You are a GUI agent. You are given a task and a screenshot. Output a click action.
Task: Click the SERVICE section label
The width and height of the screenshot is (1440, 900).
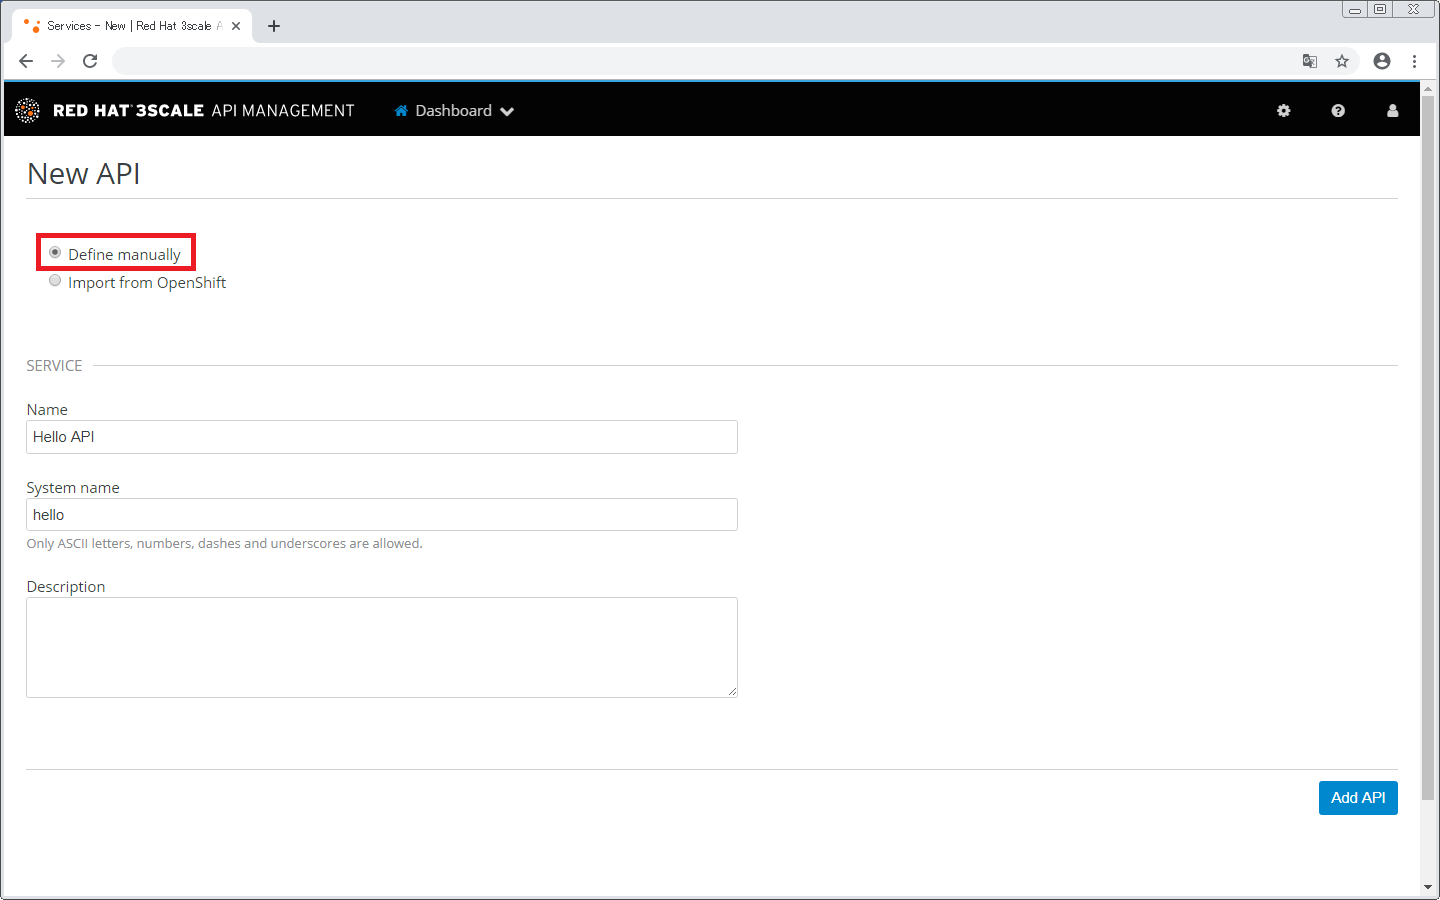point(54,366)
